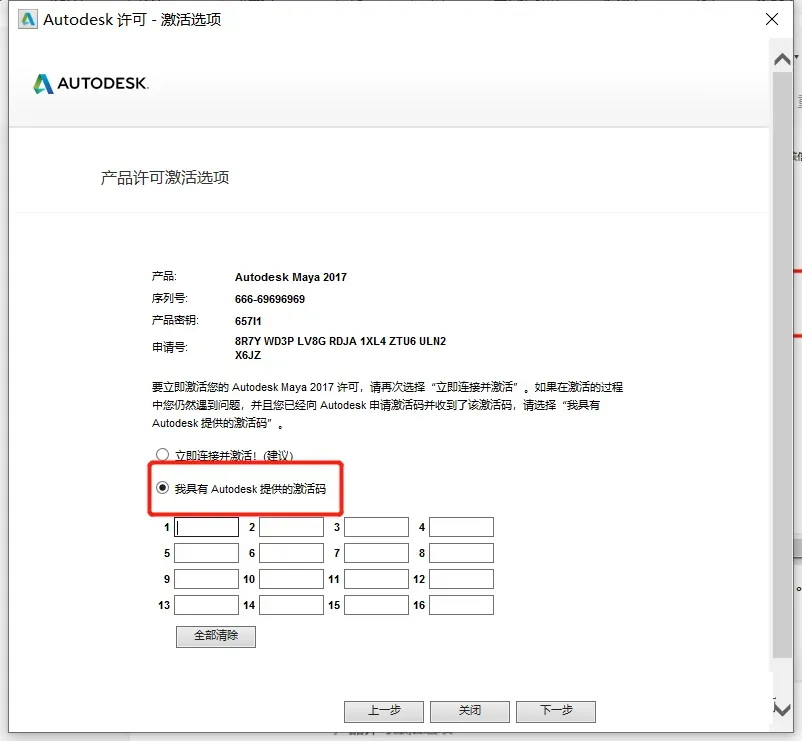Click activation code field 2
This screenshot has height=741, width=802.
tap(292, 527)
